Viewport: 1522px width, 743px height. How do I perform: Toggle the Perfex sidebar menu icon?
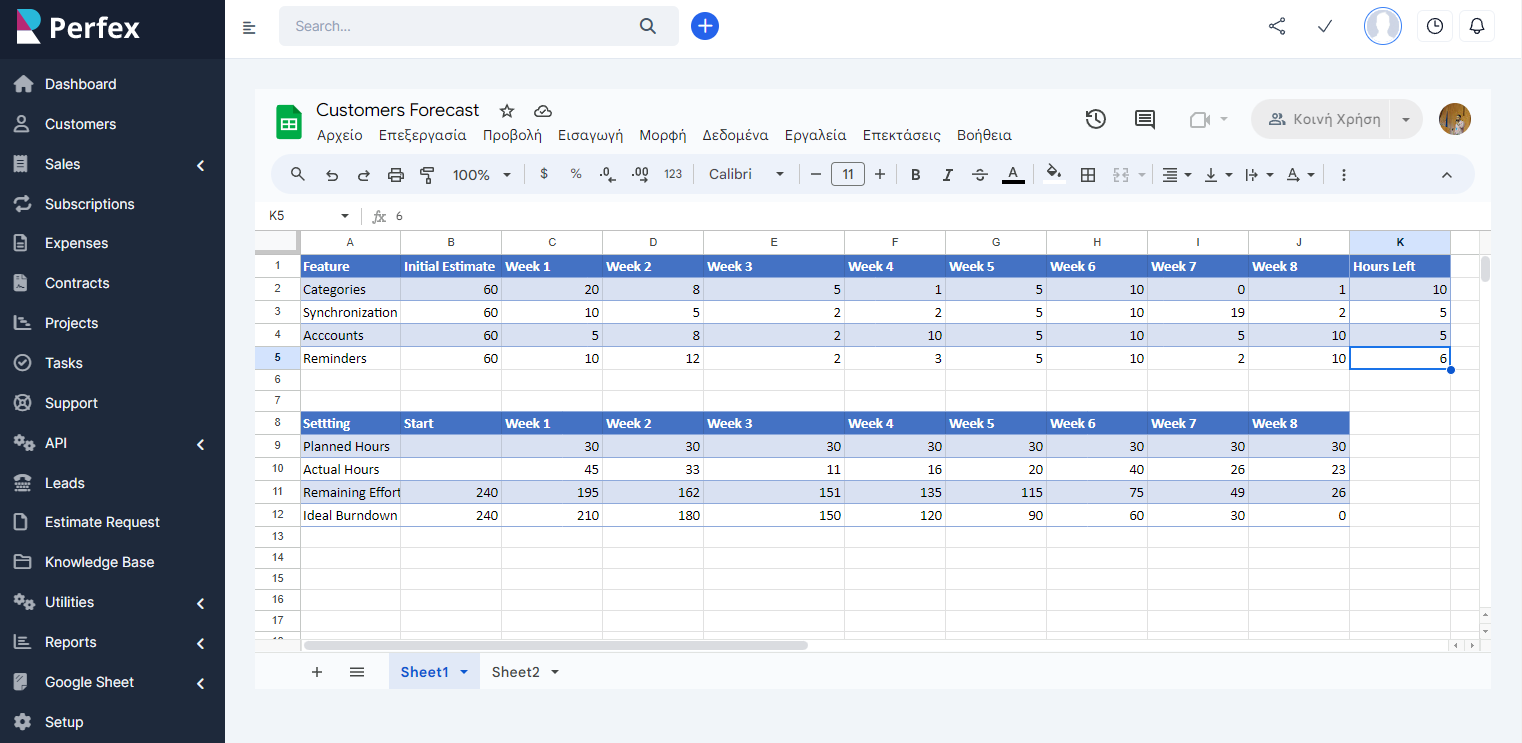(x=250, y=27)
